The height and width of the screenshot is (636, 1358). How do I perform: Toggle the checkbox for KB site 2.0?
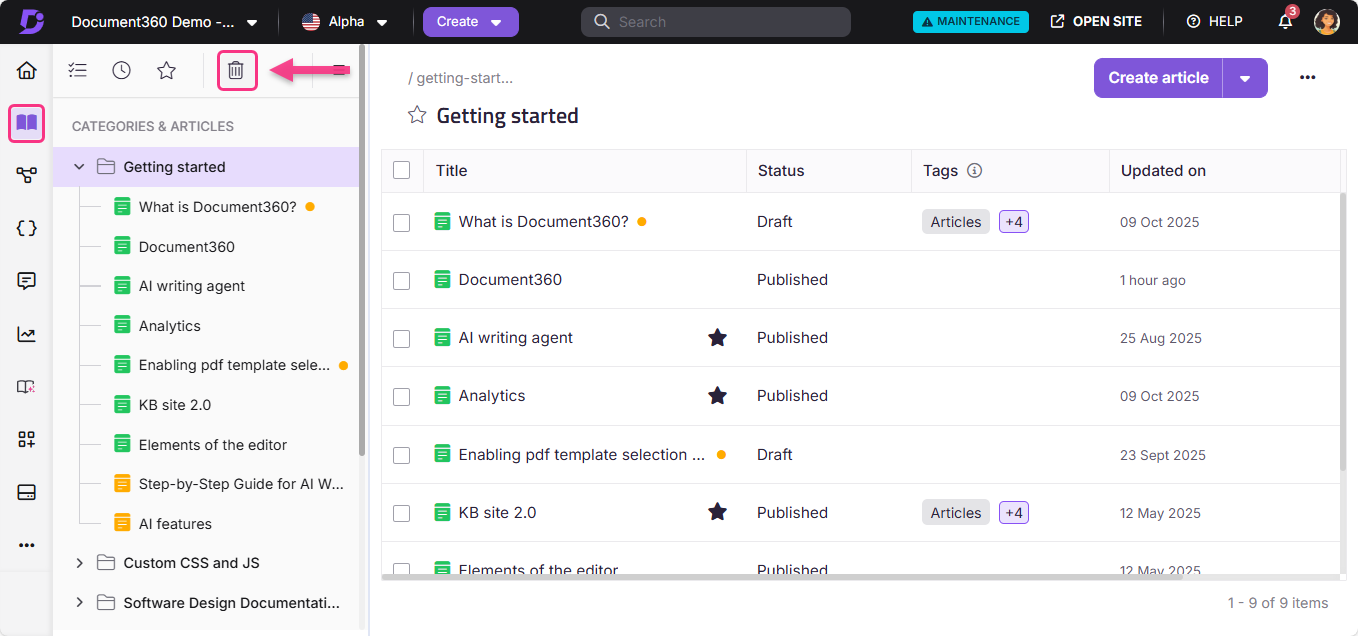(x=401, y=512)
